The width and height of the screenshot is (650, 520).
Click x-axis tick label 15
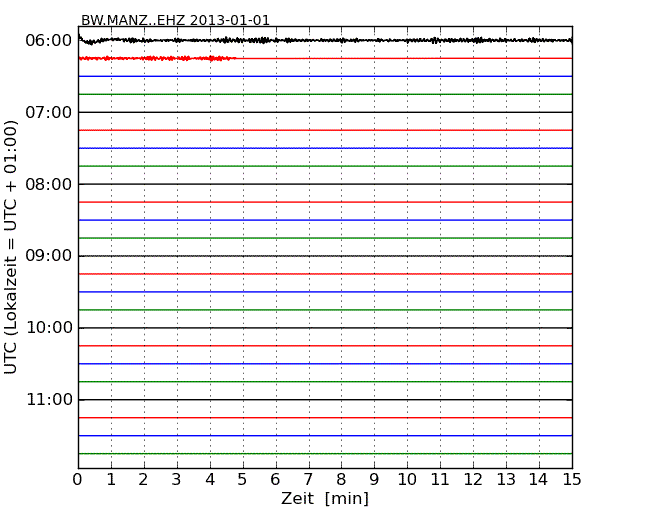[572, 480]
